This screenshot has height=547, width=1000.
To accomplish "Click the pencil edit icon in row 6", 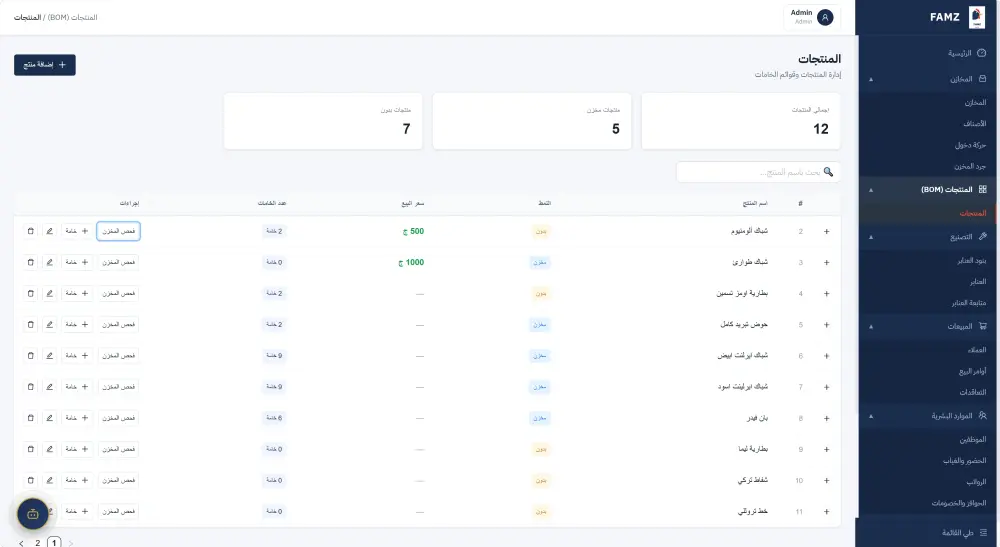I will pyautogui.click(x=49, y=355).
